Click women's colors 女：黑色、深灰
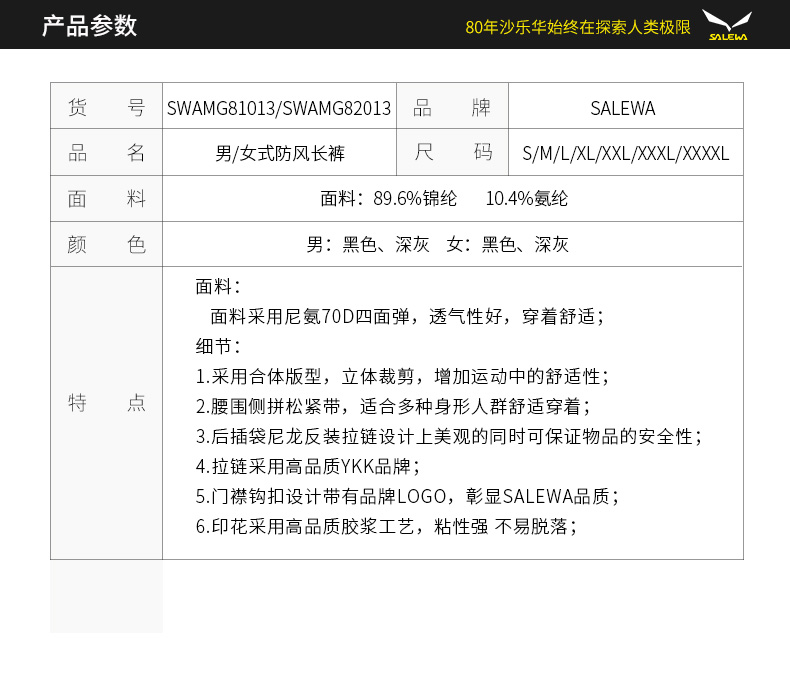The width and height of the screenshot is (790, 678). 507,244
